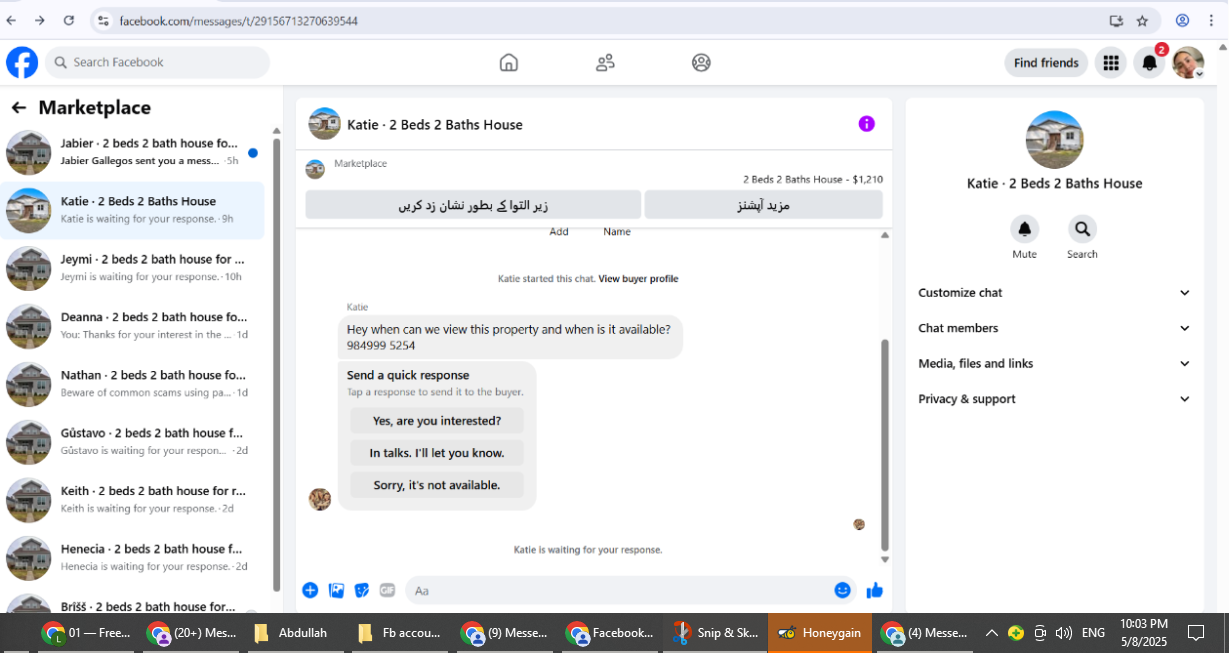Image resolution: width=1229 pixels, height=653 pixels.
Task: Open the Facebook logo home link
Action: pos(22,62)
